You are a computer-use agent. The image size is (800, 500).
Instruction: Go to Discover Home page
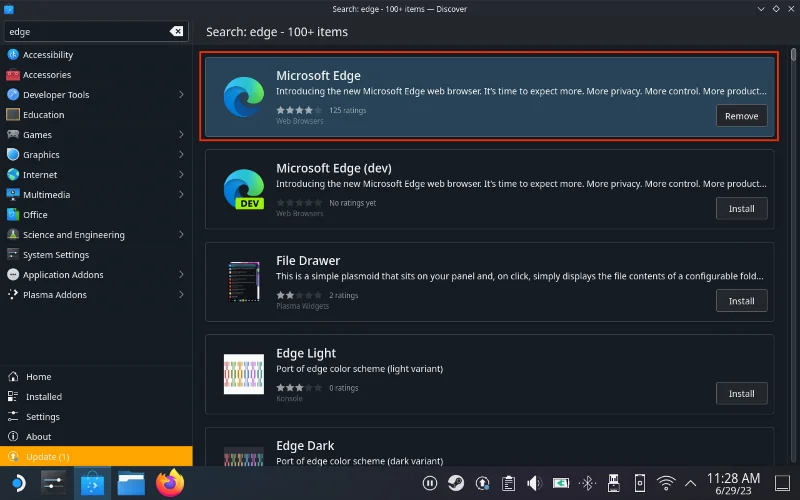click(38, 377)
